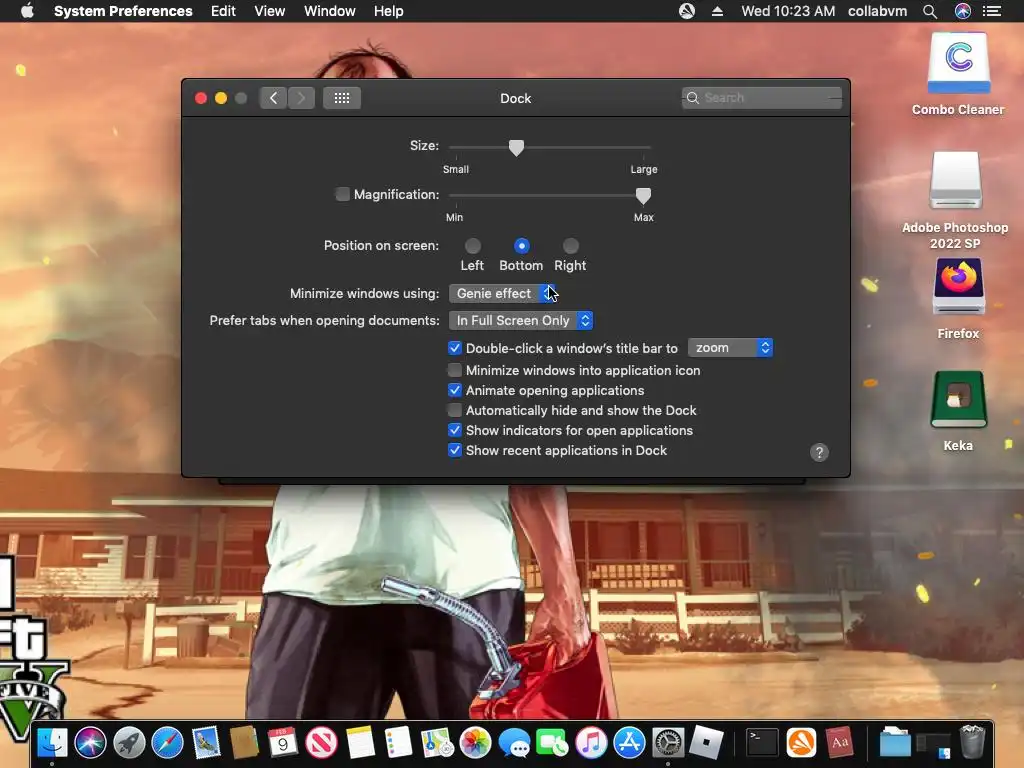The height and width of the screenshot is (768, 1024).
Task: Open Terminal icon in Dock
Action: [x=762, y=743]
